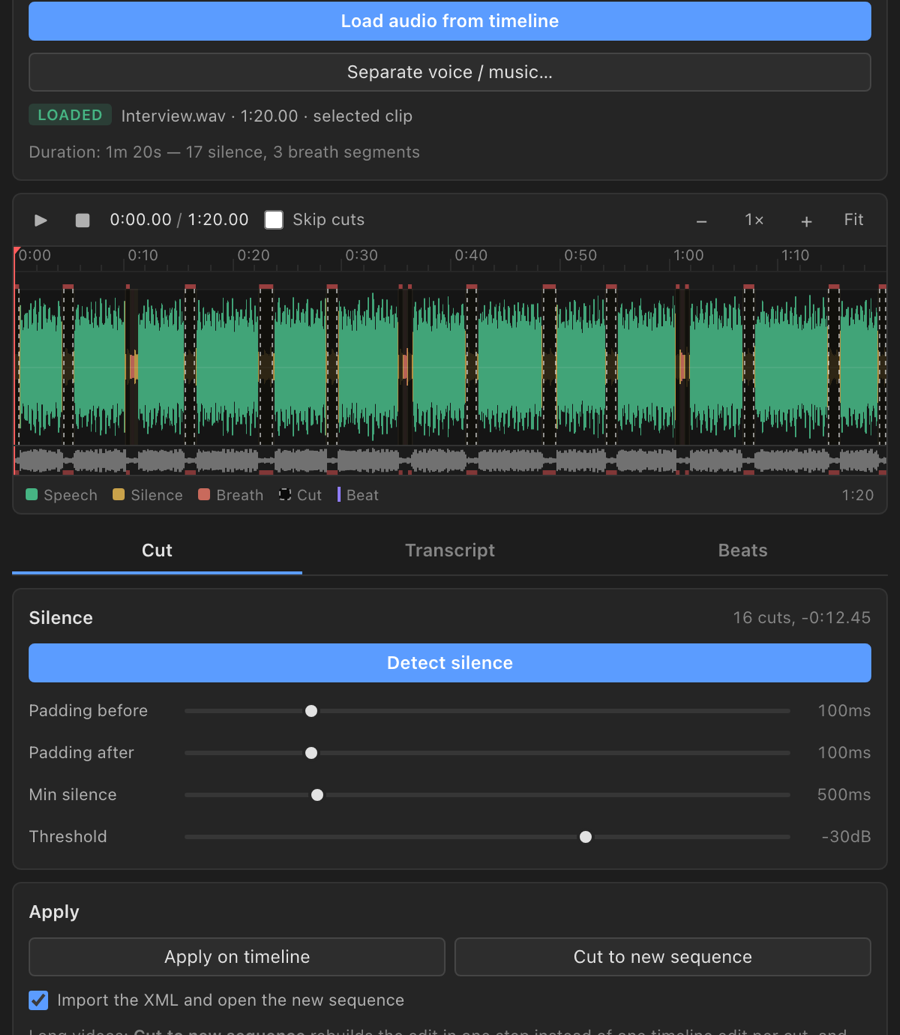This screenshot has width=900, height=1035.
Task: Click the '17 silence, 3 breath segments' duration line
Action: click(225, 152)
